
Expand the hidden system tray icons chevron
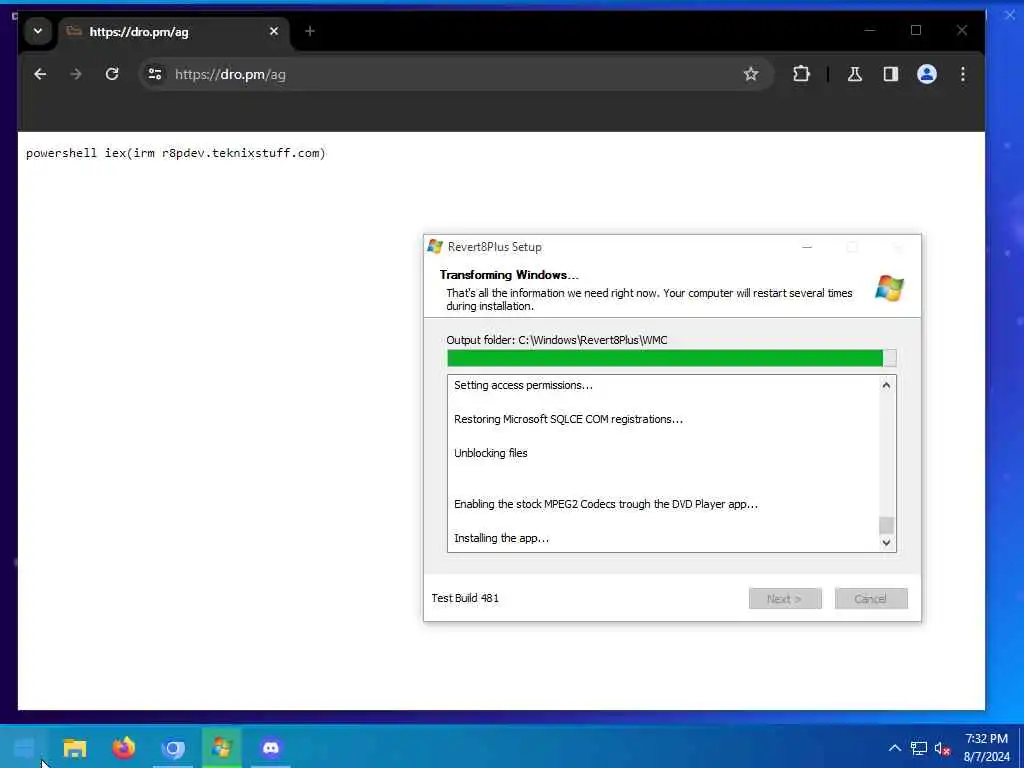[895, 748]
